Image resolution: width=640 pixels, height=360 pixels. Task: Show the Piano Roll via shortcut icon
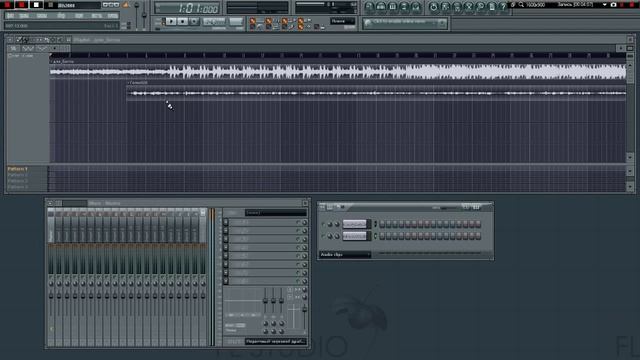pyautogui.click(x=393, y=7)
